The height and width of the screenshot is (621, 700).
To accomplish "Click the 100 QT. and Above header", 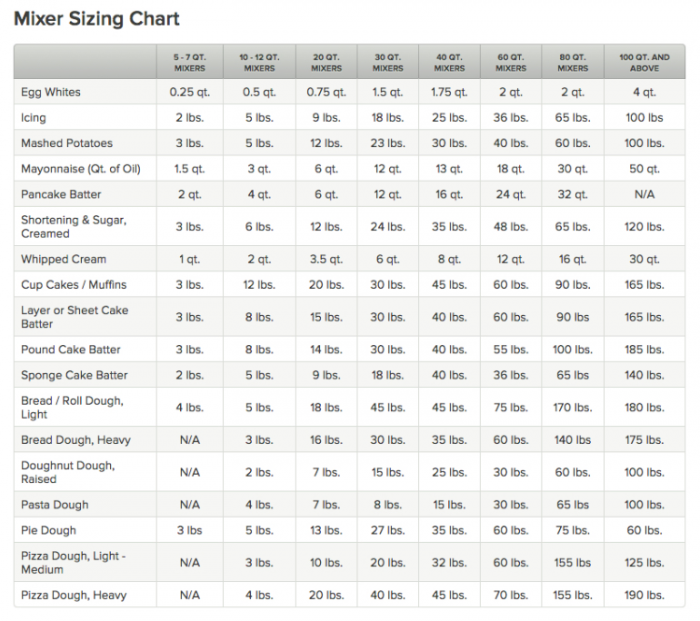I will [x=644, y=63].
